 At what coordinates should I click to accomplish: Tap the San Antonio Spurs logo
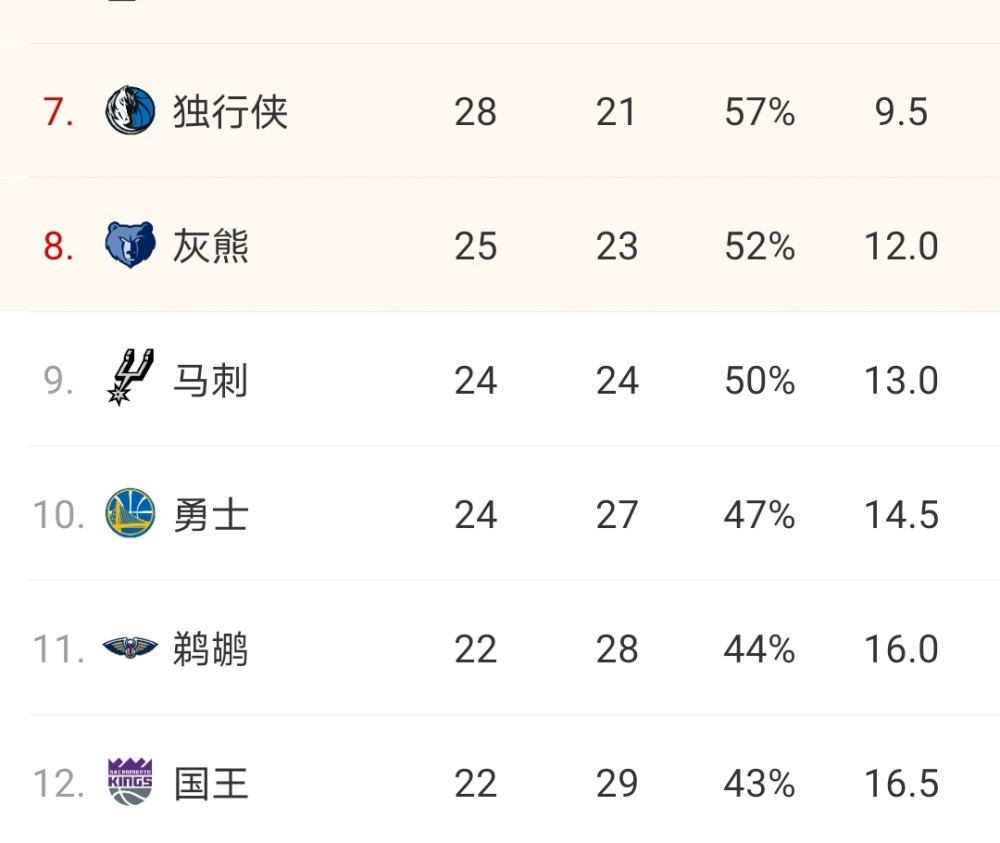coord(130,378)
